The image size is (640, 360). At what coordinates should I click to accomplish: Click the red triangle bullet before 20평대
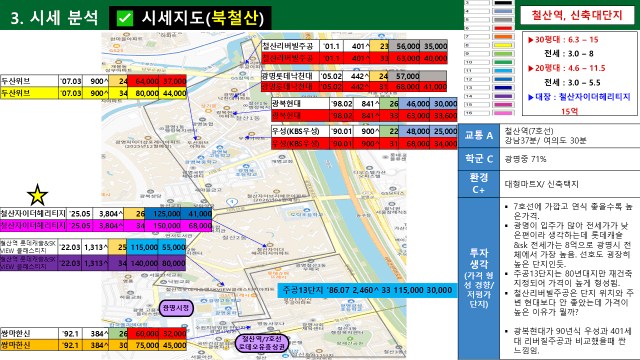[x=531, y=68]
